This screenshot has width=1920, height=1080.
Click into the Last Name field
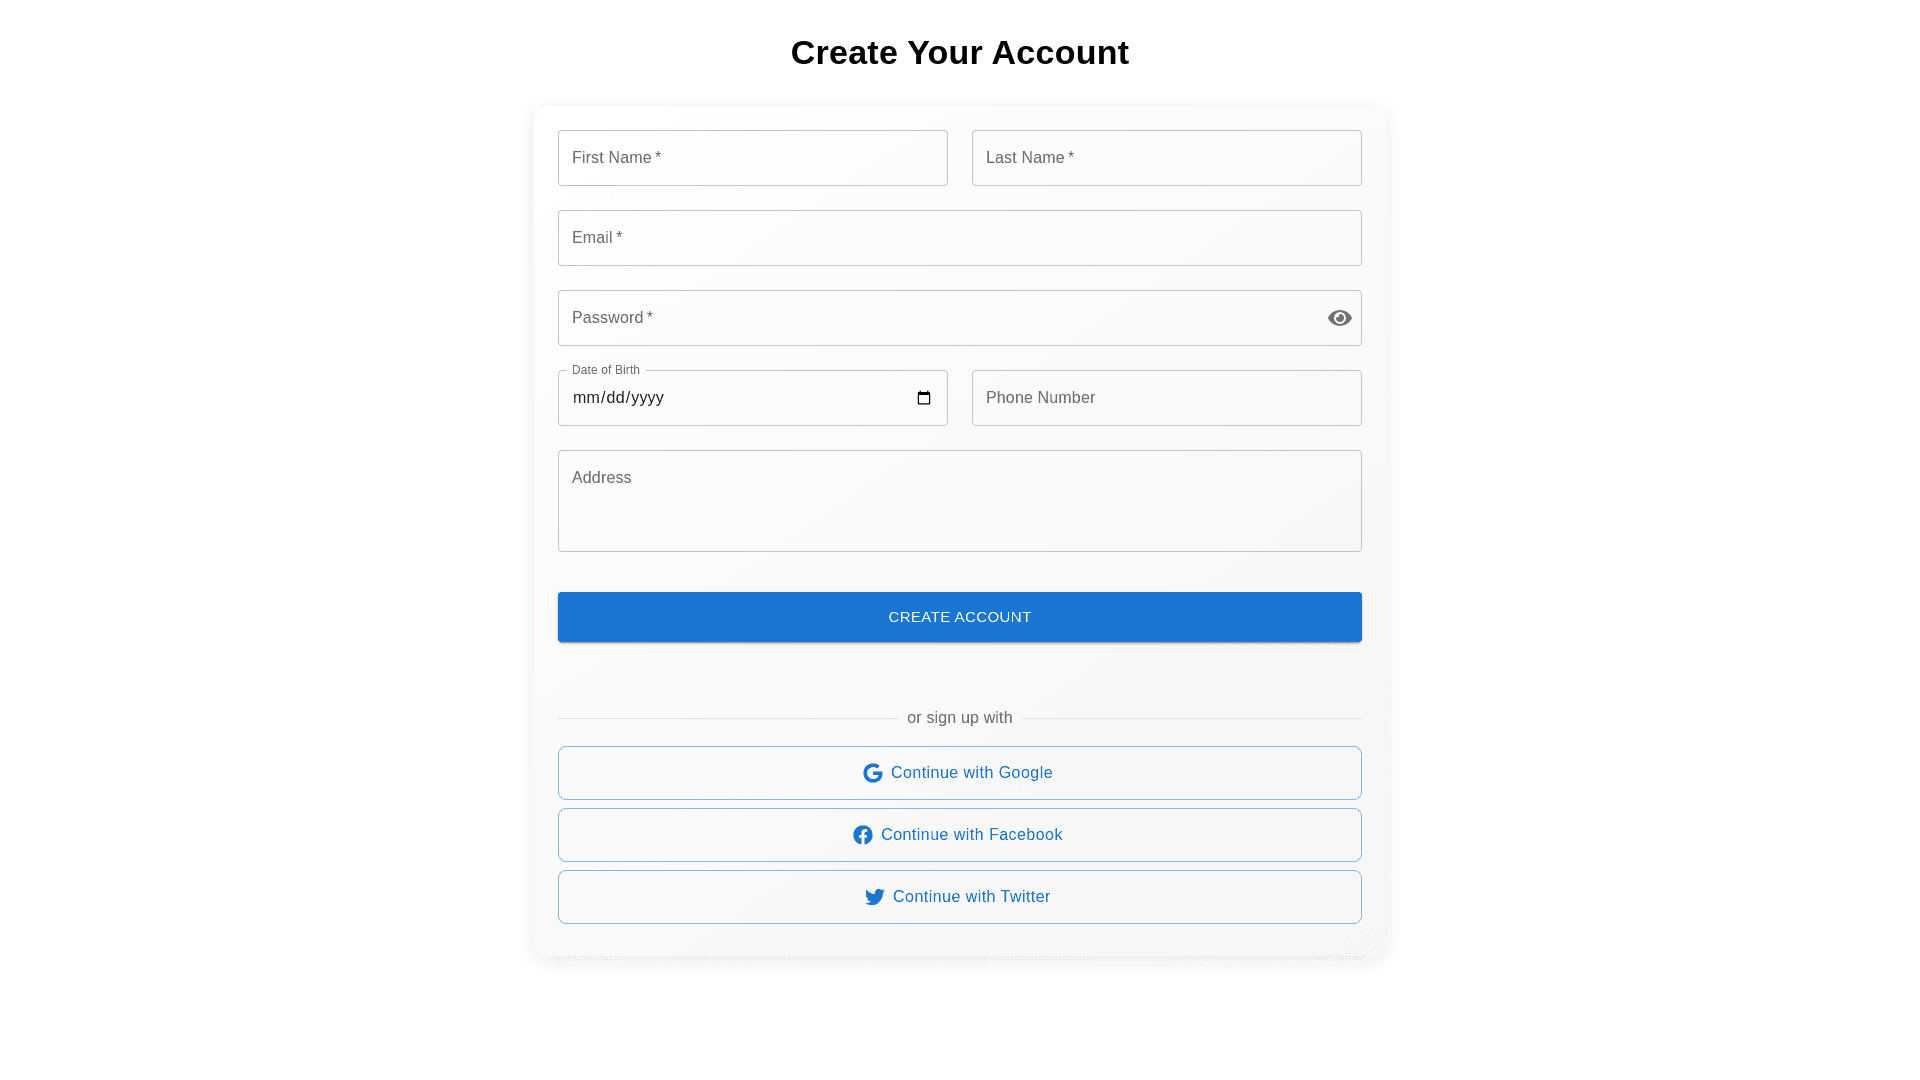point(1166,158)
